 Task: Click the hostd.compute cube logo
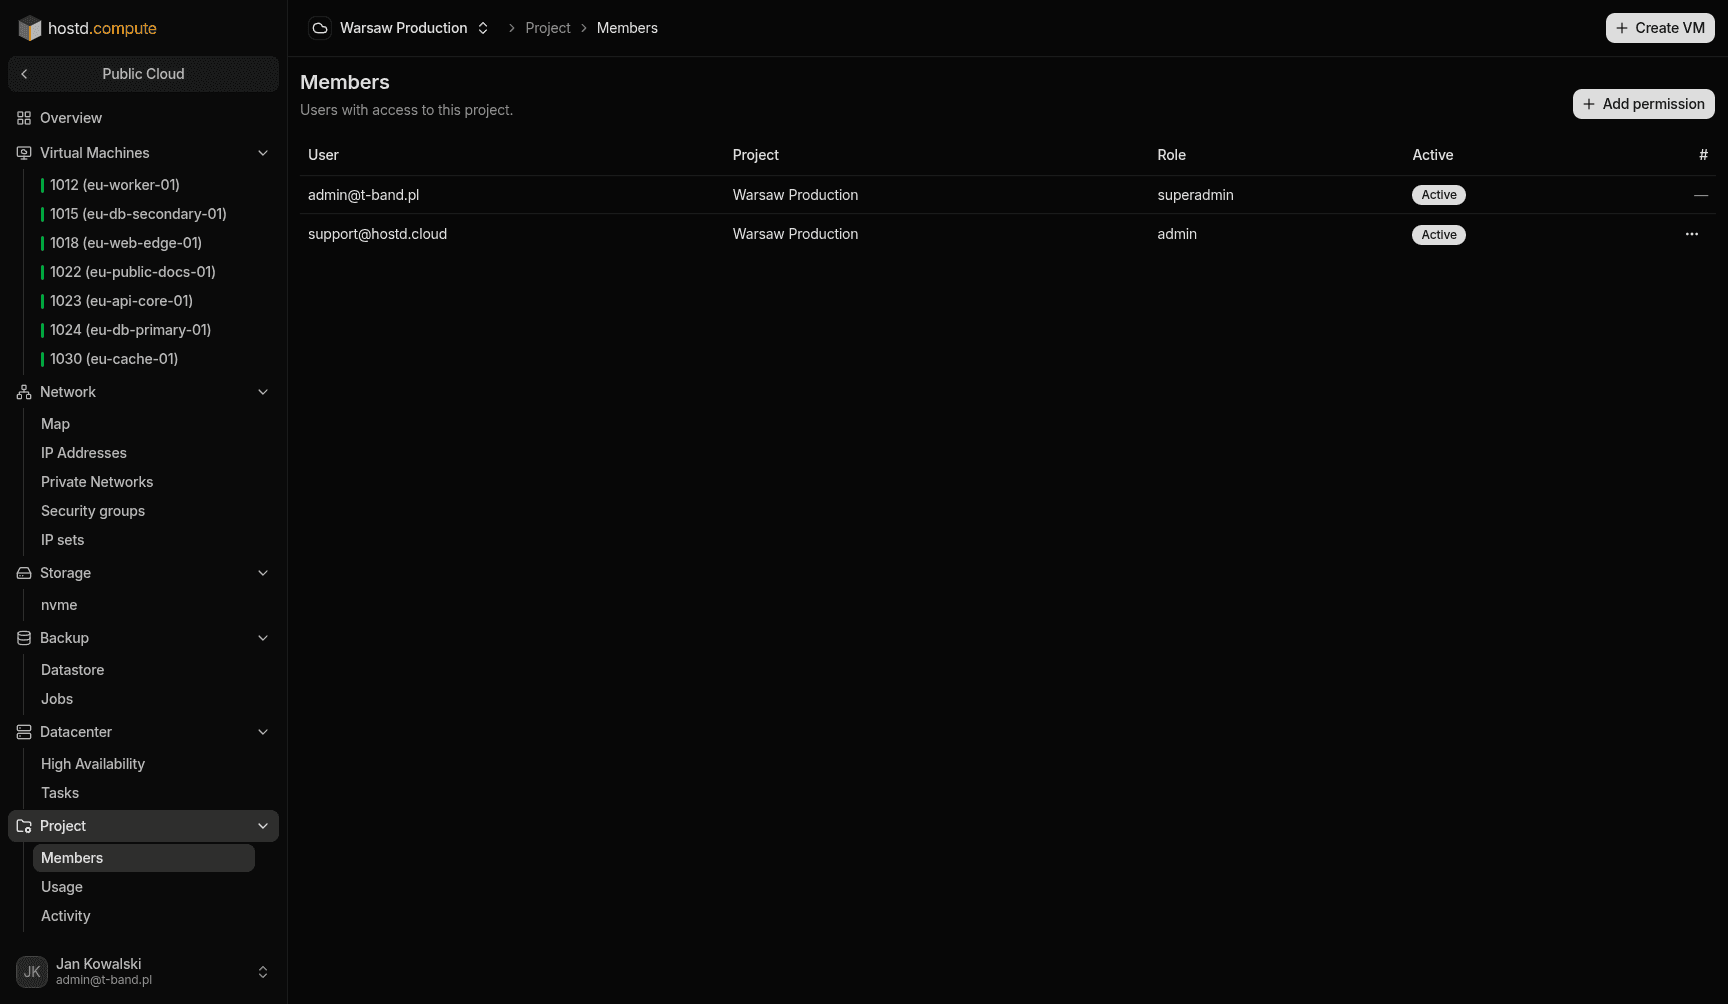(x=30, y=28)
